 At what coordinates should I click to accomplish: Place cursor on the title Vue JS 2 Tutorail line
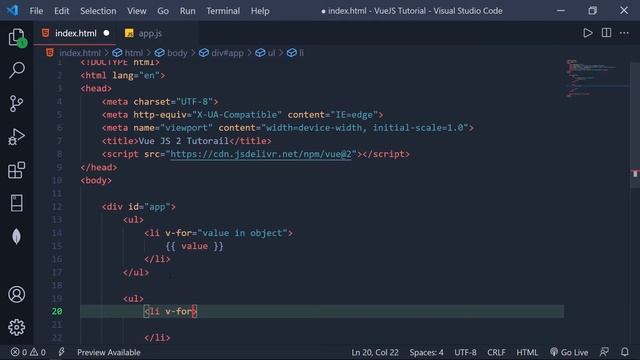coord(187,141)
